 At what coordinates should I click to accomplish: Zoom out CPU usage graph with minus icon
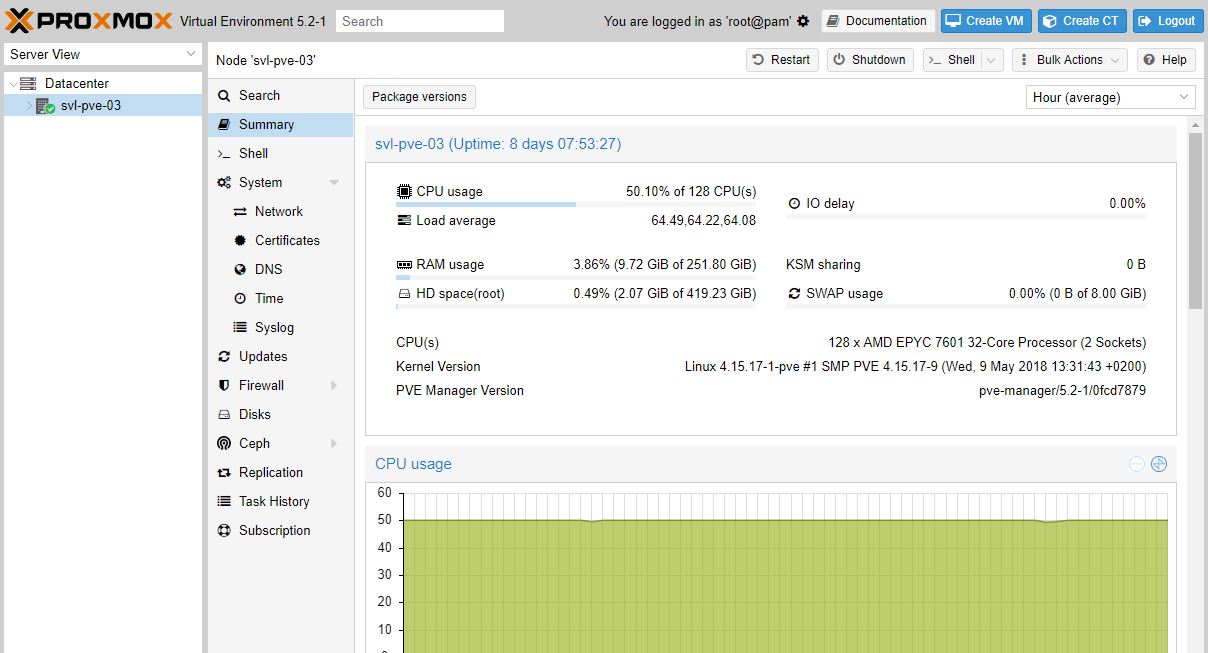1137,464
